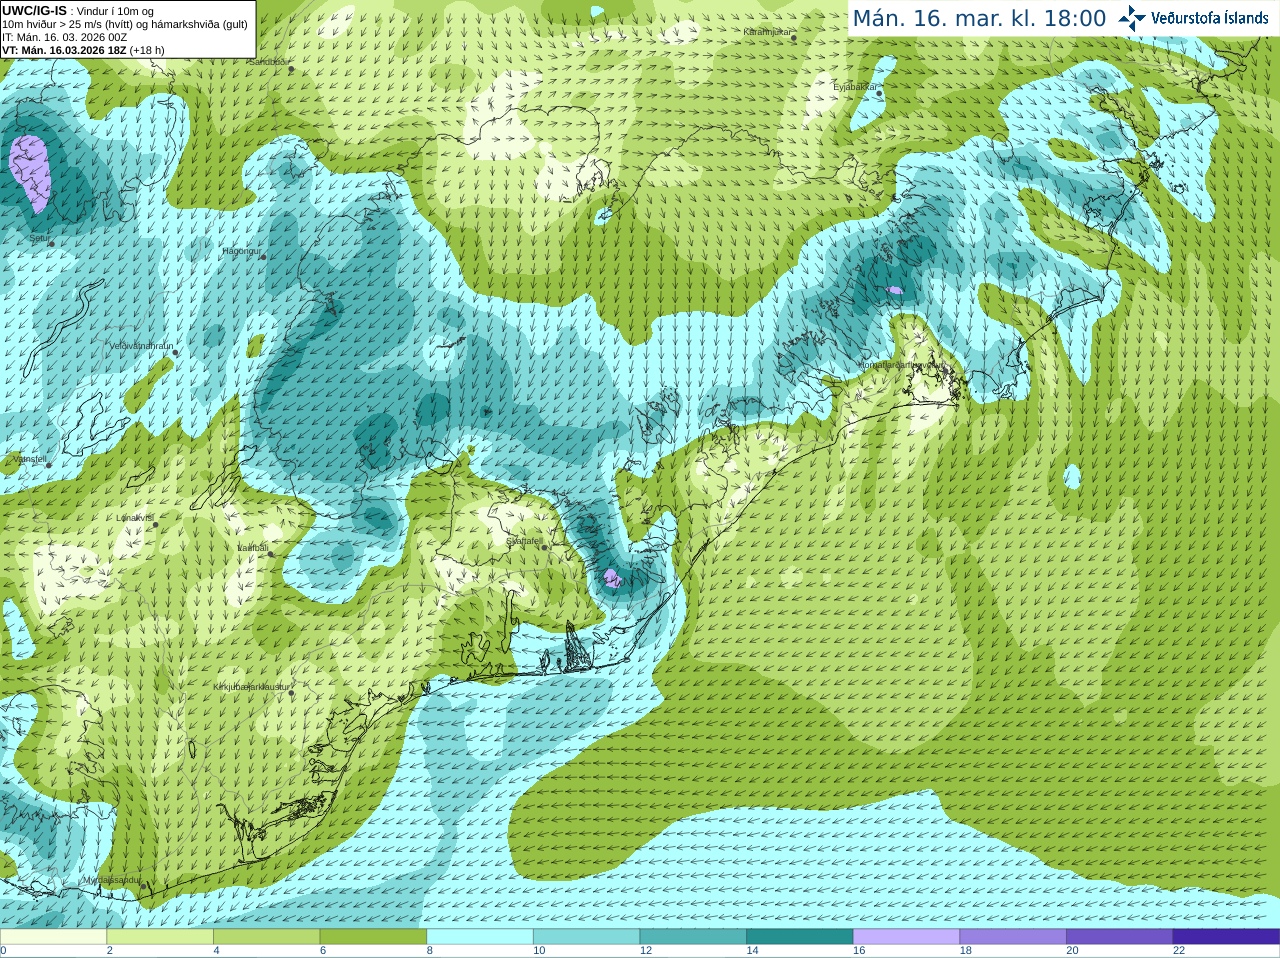Click the Veiðivatnahraun station label
Screen dimensions: 1280x958
pyautogui.click(x=141, y=346)
